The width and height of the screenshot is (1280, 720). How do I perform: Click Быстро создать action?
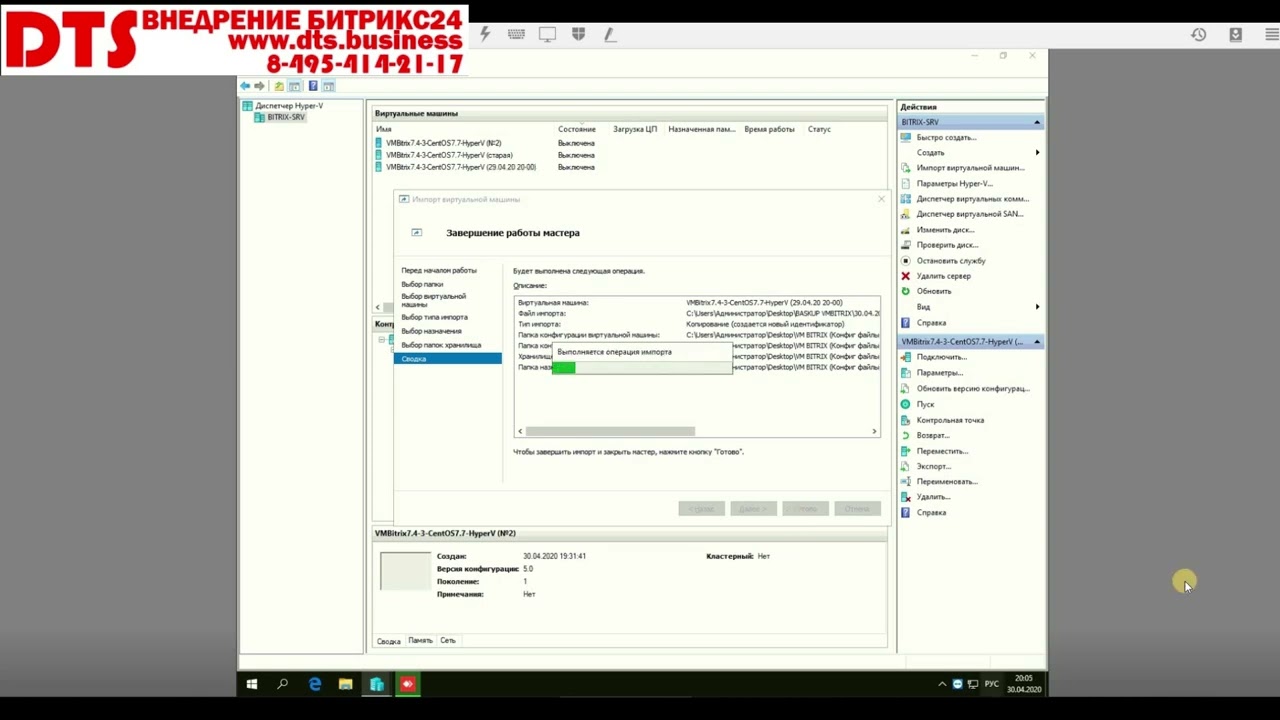[946, 137]
